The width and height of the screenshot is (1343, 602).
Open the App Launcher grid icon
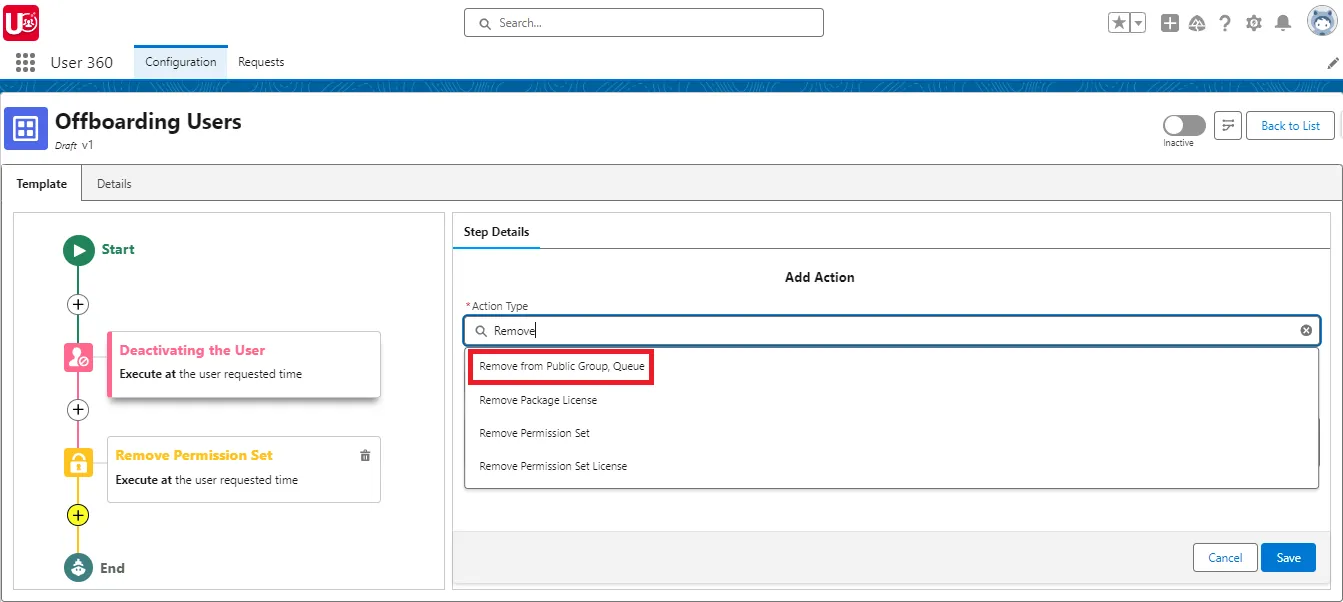(24, 62)
